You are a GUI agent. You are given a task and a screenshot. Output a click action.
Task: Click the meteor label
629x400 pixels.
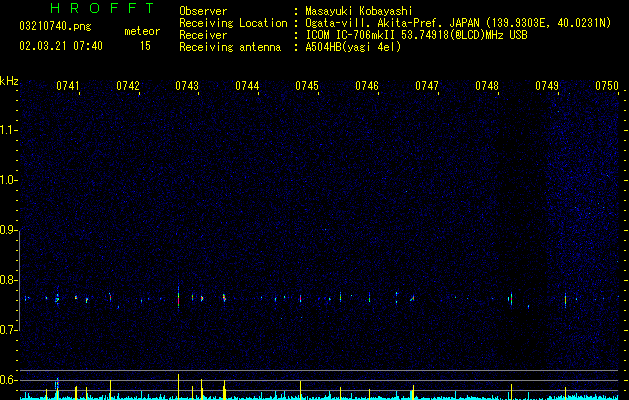tap(142, 31)
